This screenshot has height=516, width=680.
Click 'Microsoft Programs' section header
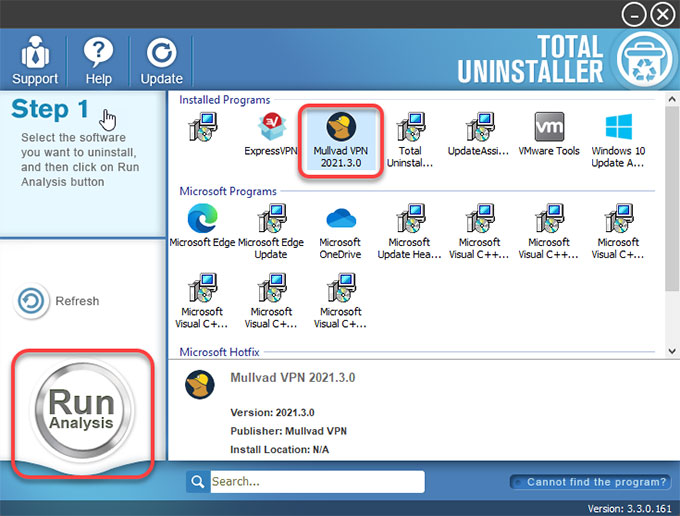(x=228, y=191)
